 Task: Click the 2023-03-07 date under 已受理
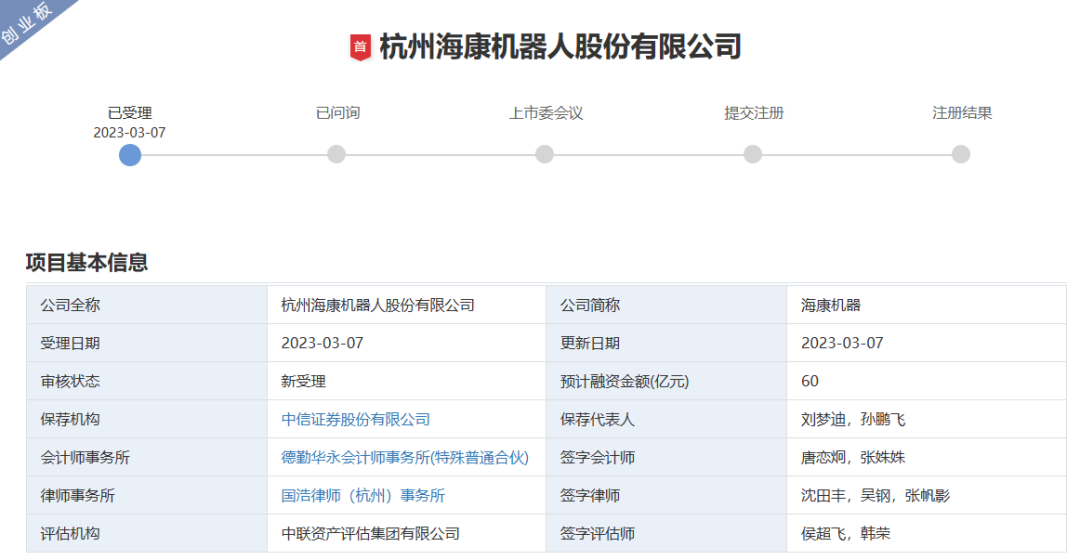click(129, 132)
